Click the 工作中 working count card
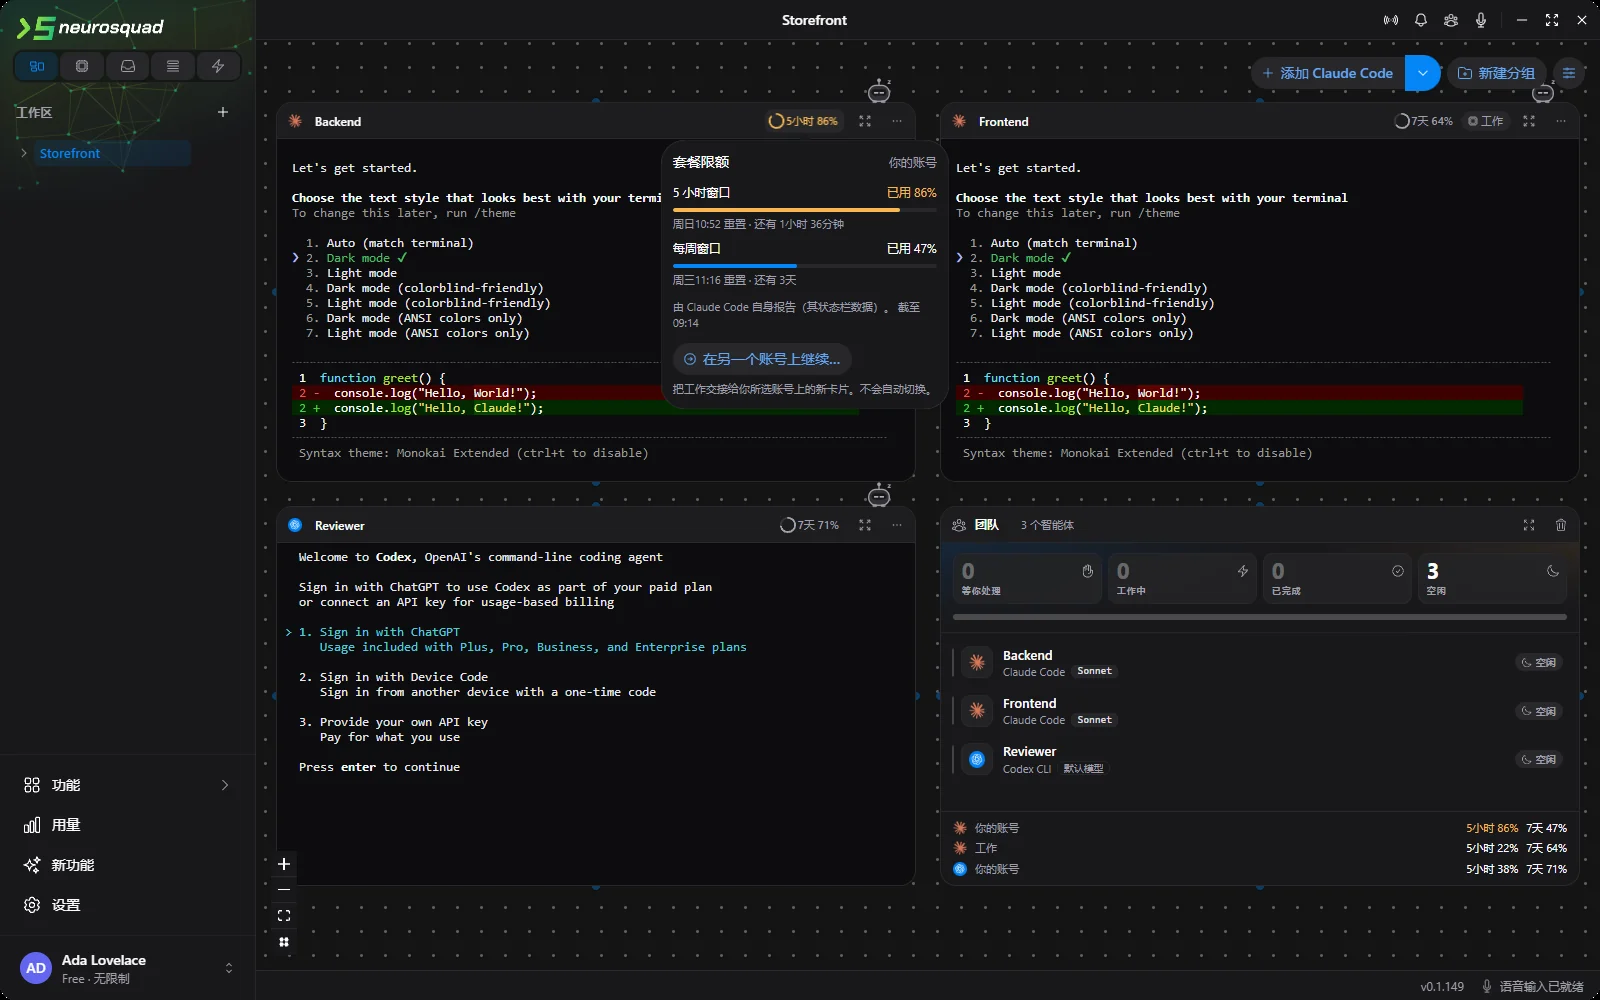Image resolution: width=1600 pixels, height=1000 pixels. click(1182, 578)
